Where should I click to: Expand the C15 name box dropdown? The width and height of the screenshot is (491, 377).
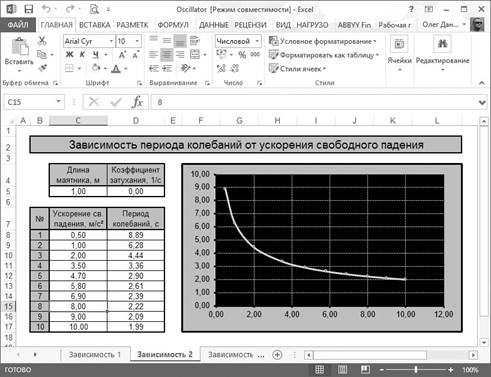58,101
